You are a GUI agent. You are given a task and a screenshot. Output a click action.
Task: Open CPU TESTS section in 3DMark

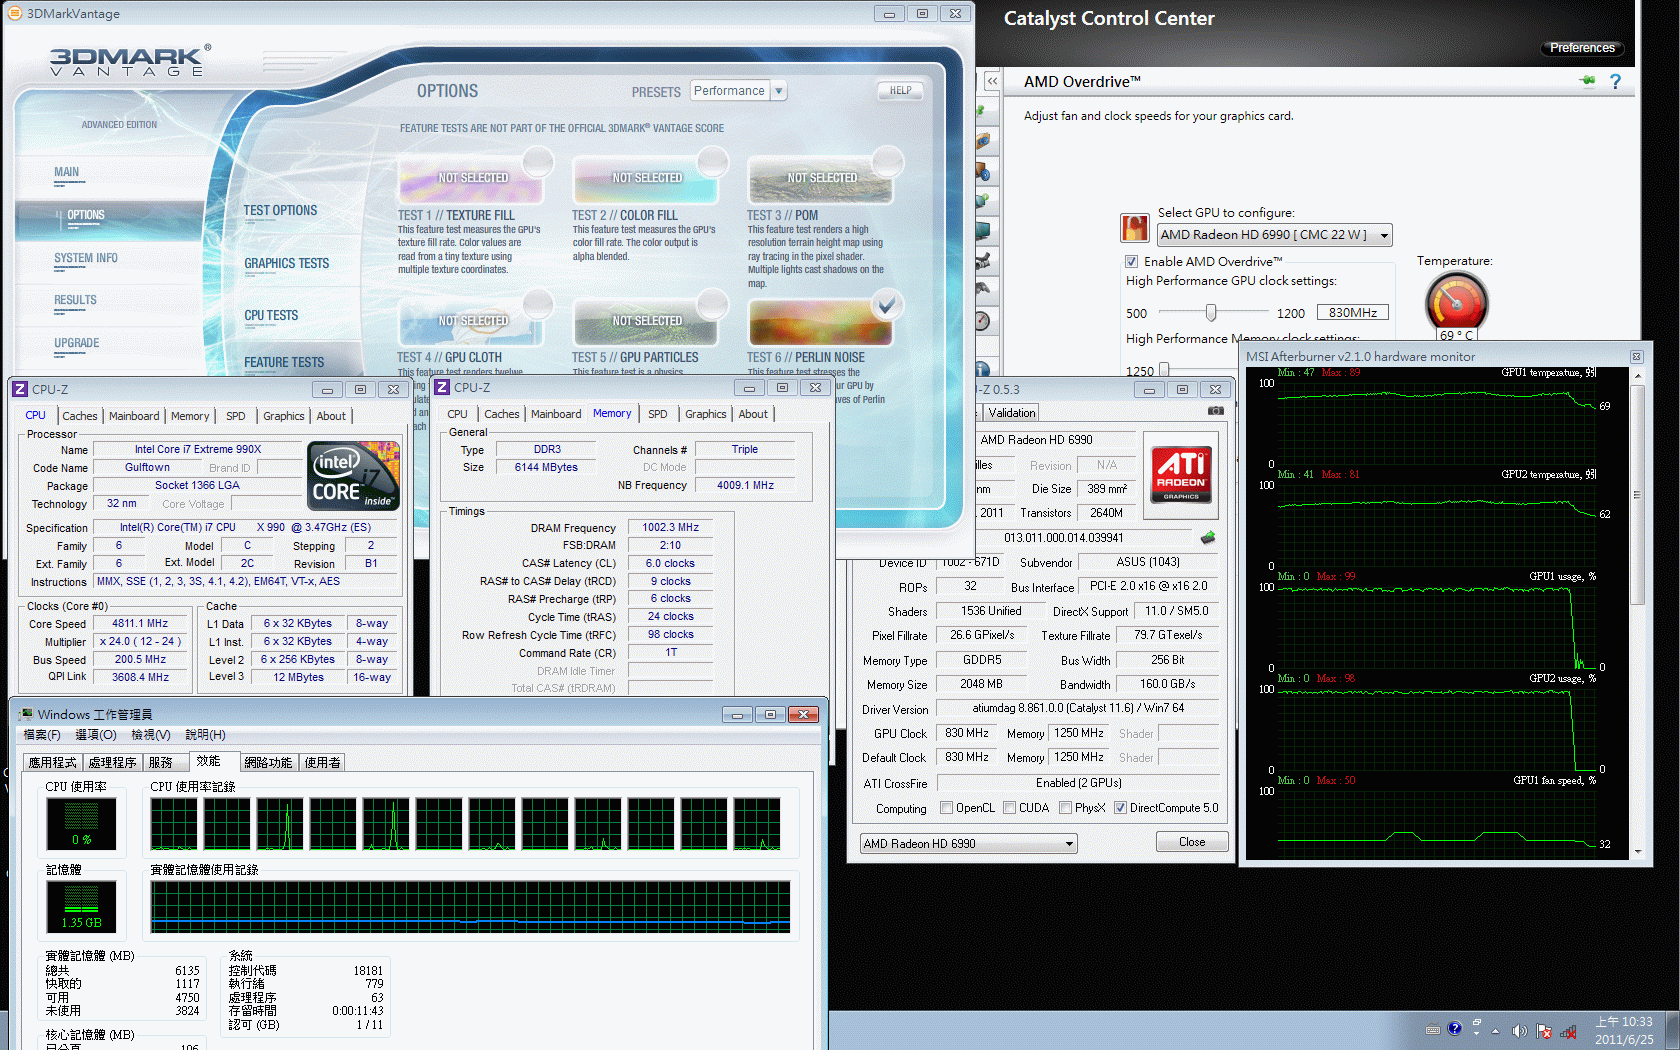click(x=271, y=315)
